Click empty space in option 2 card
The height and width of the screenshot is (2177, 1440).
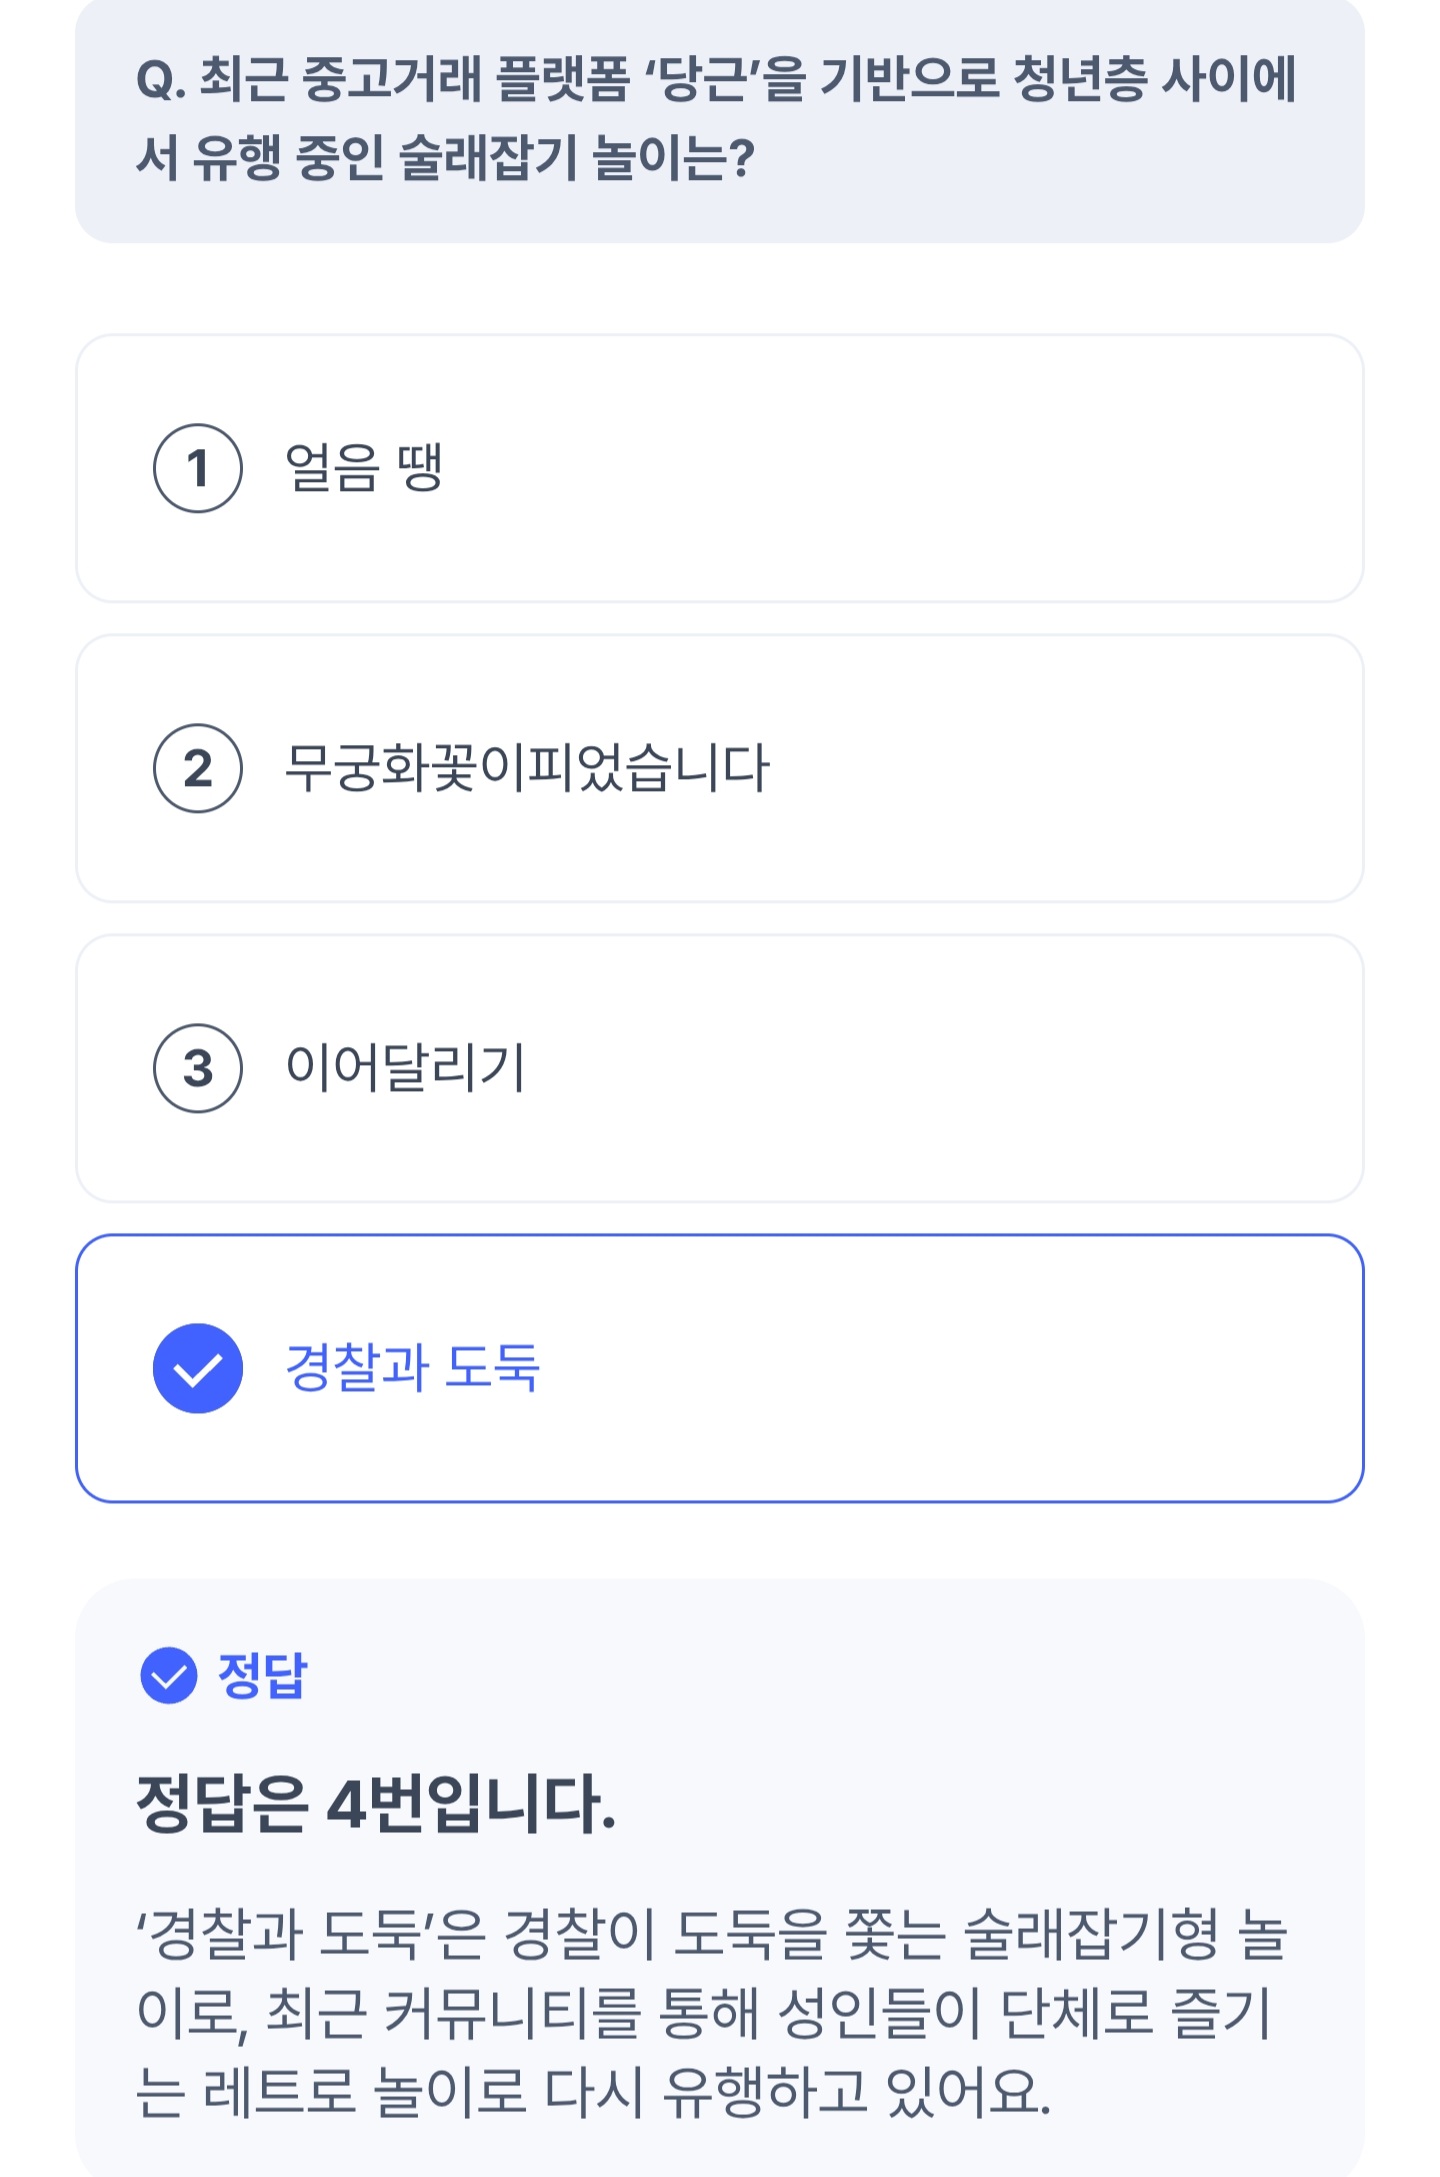click(x=1050, y=768)
